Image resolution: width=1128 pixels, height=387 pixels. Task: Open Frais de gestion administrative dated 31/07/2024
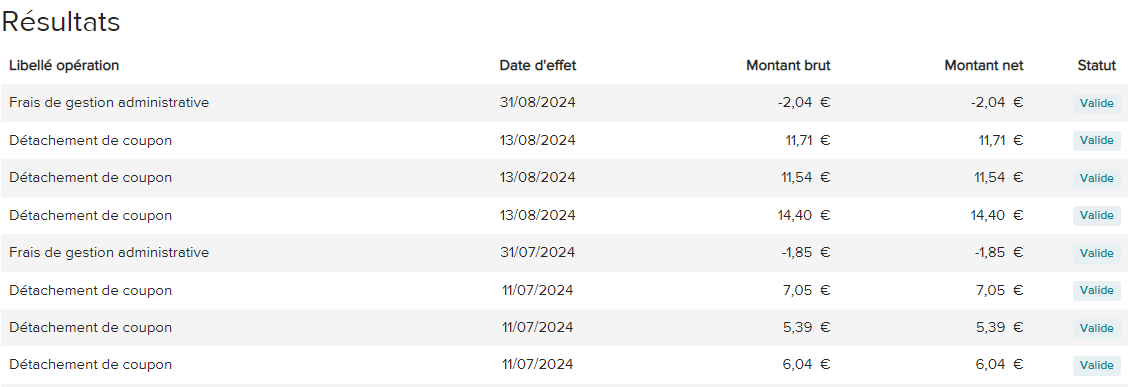coord(564,252)
